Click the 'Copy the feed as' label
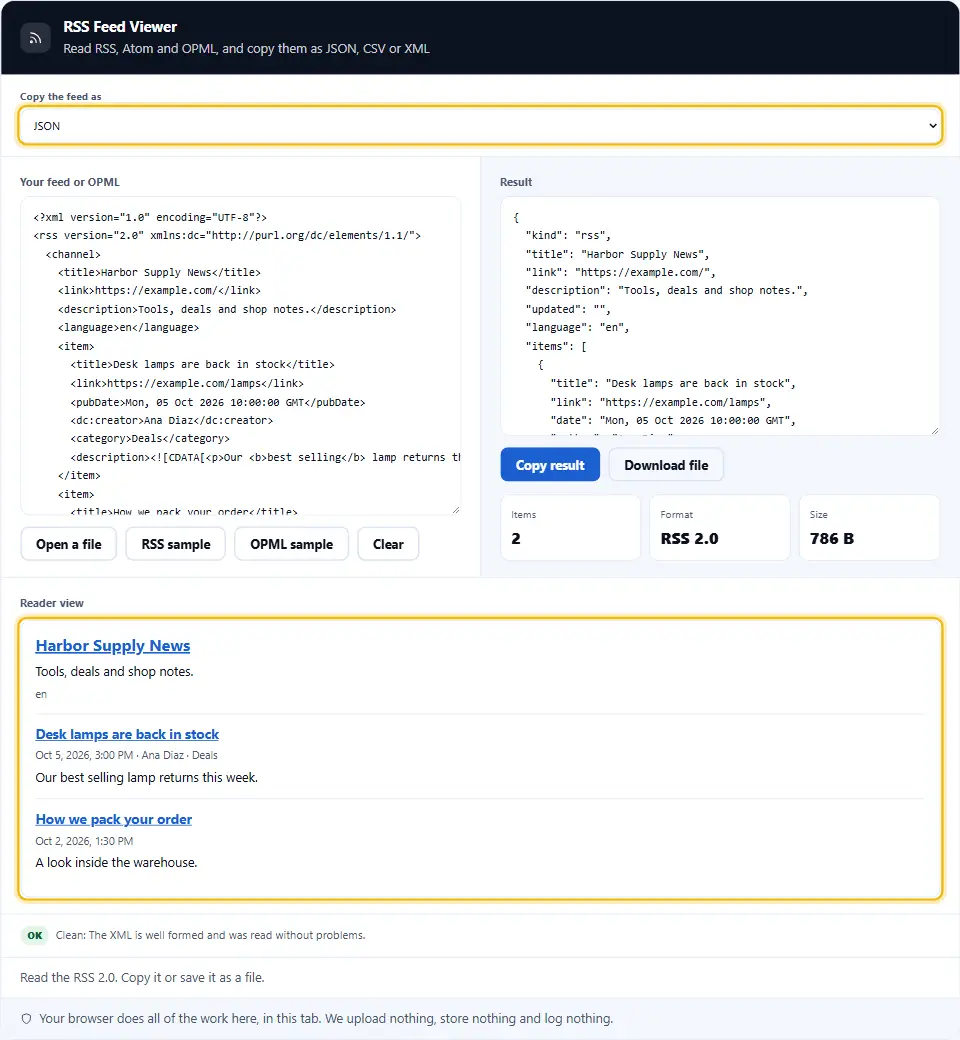 (60, 97)
